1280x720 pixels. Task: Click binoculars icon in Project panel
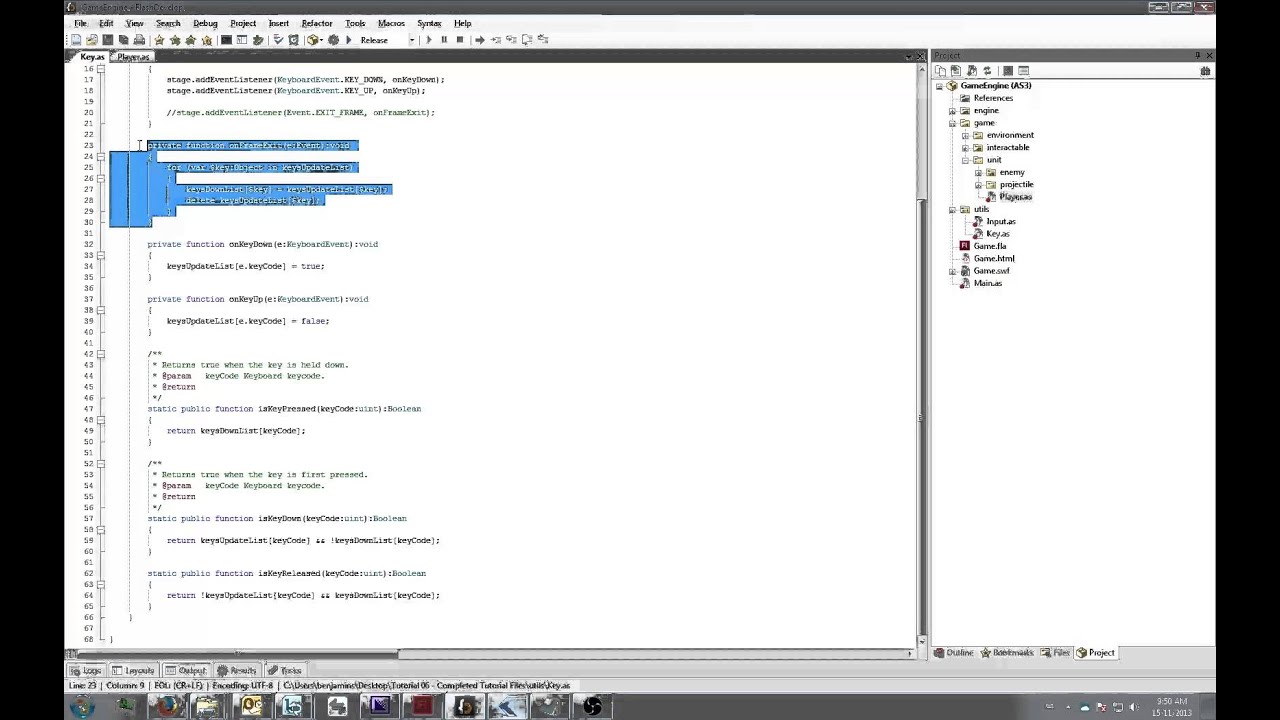1205,71
